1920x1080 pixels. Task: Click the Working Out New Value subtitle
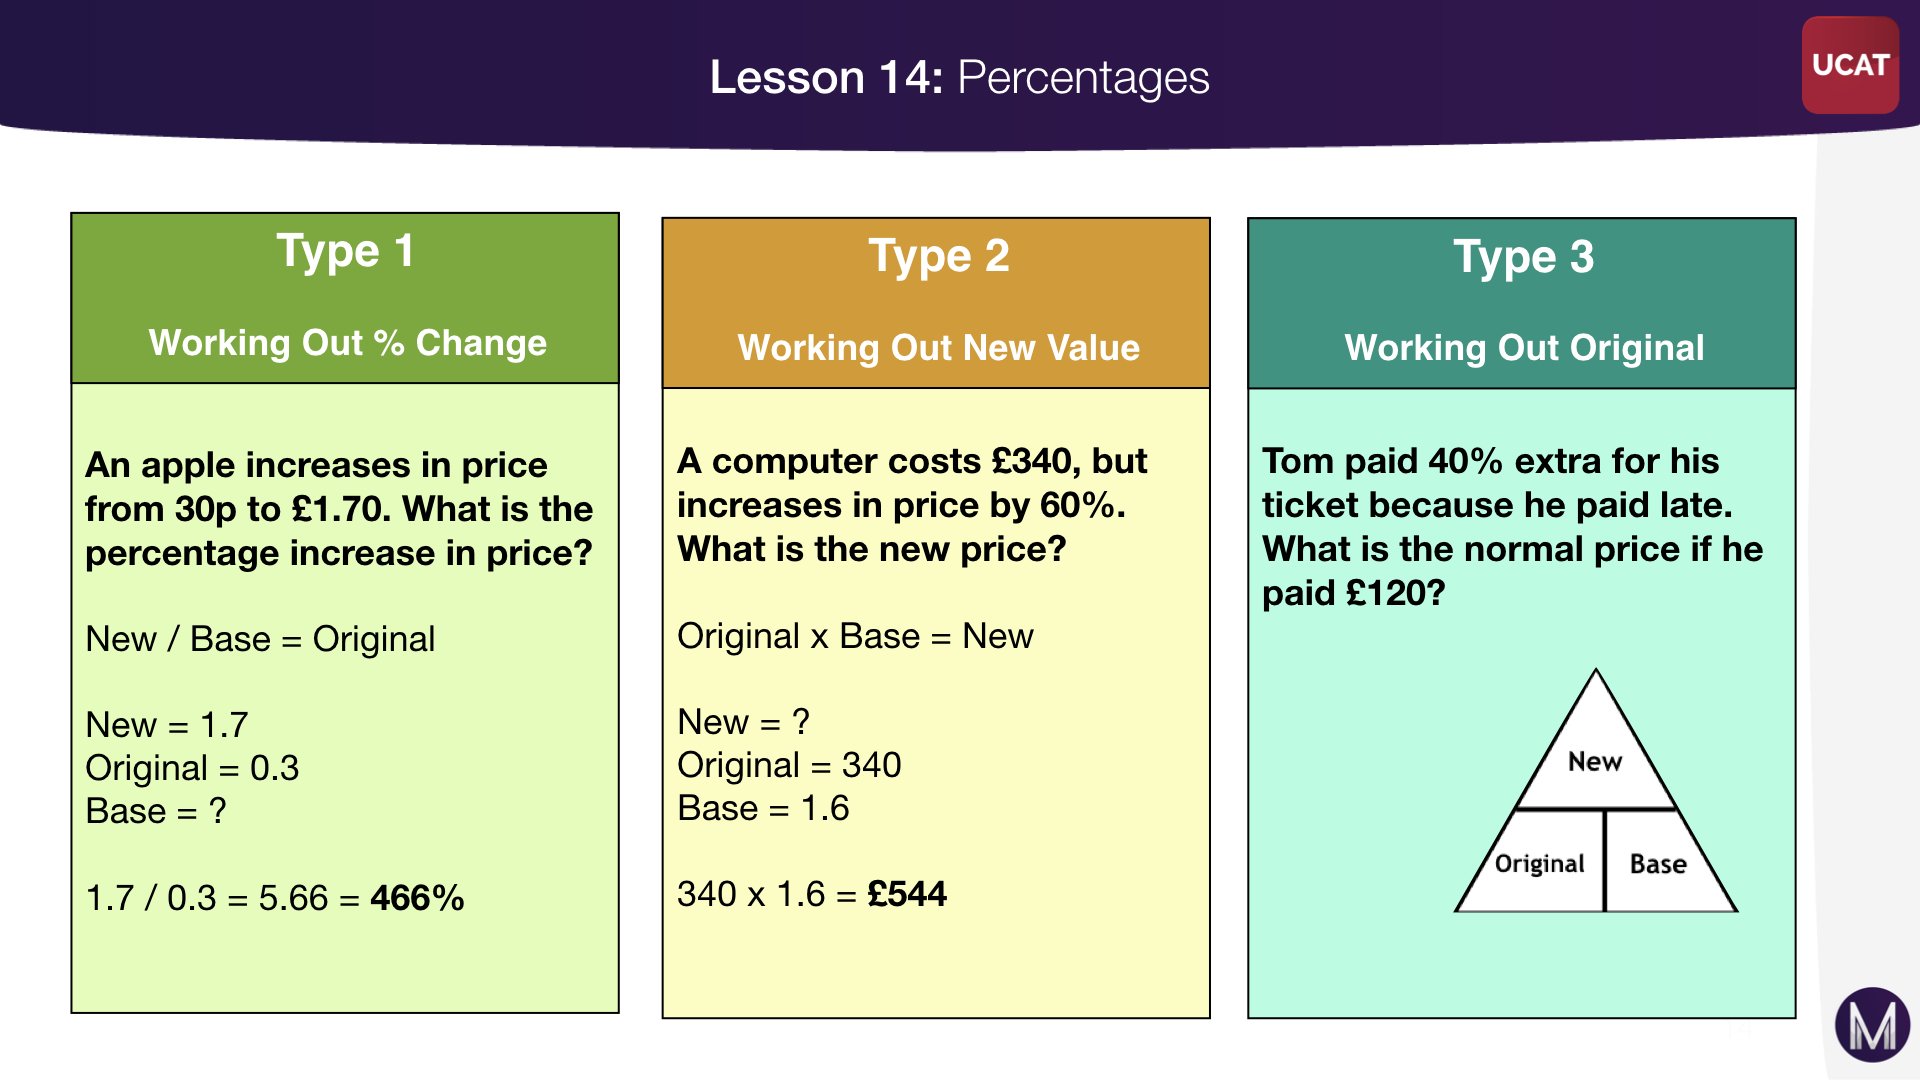pos(938,348)
